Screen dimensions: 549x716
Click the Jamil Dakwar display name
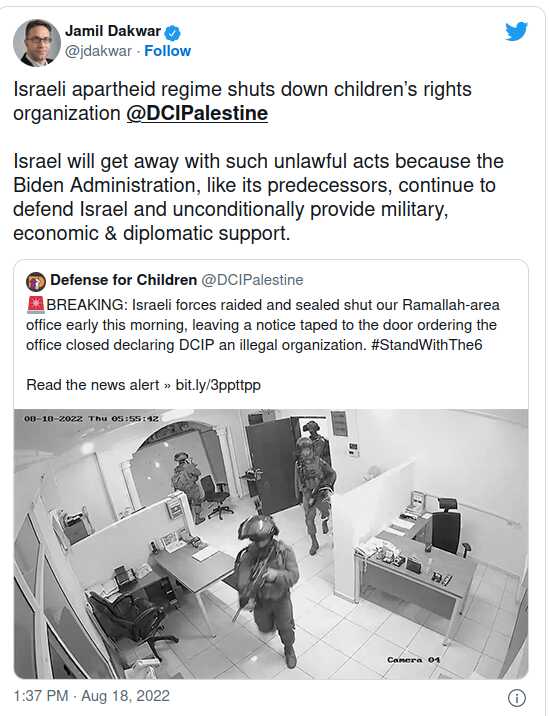point(113,31)
